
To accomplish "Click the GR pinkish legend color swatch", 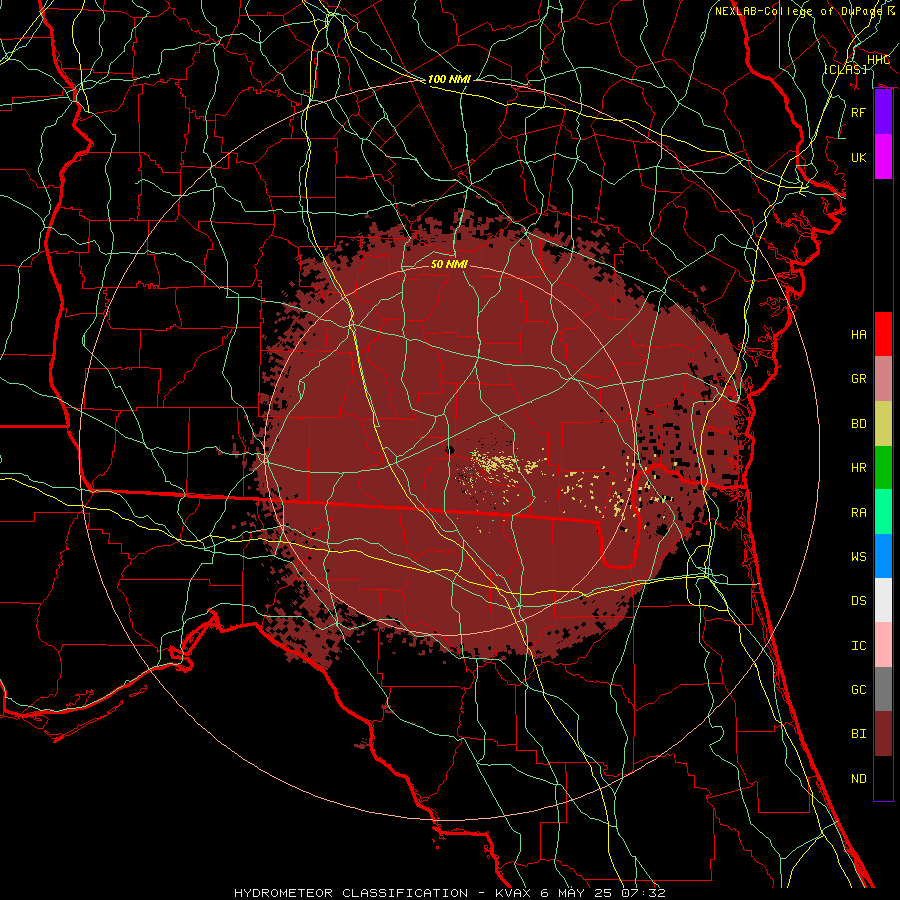I will pyautogui.click(x=883, y=379).
